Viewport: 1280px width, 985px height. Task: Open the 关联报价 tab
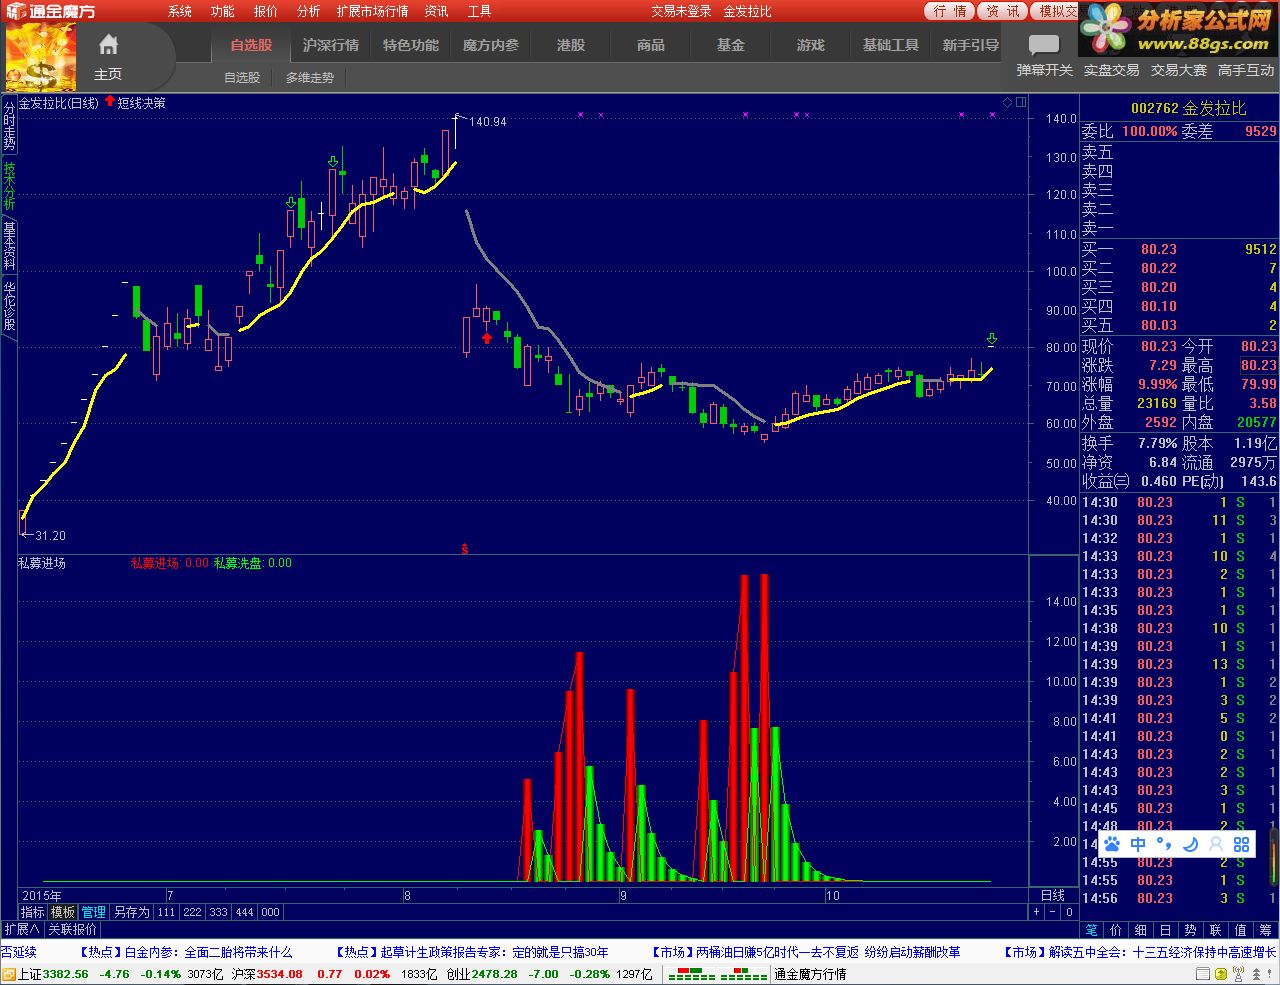[x=72, y=929]
